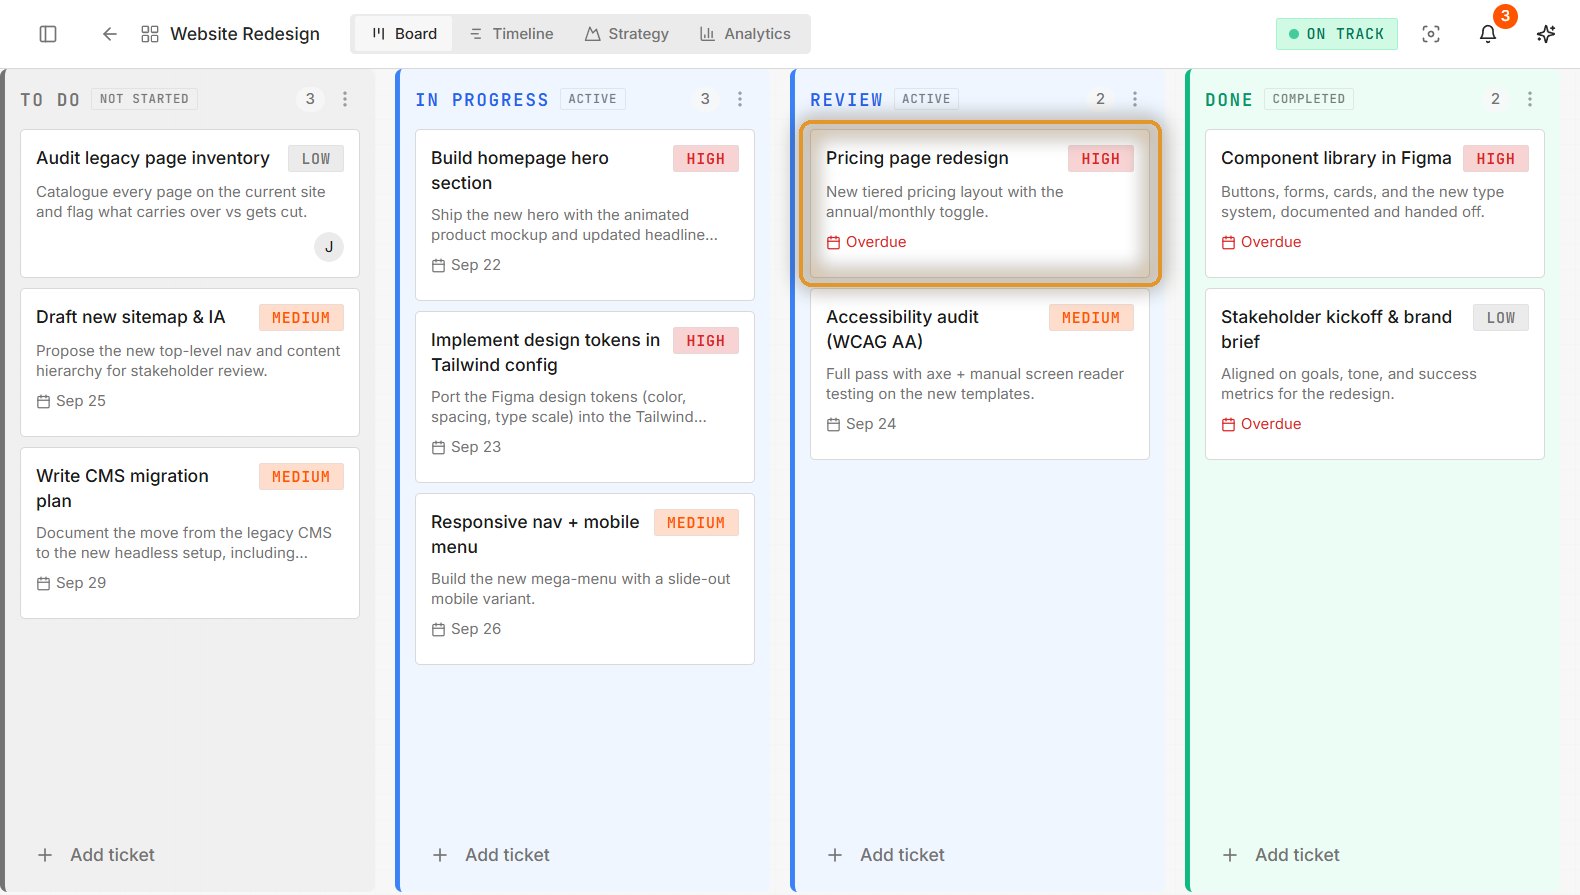The width and height of the screenshot is (1580, 895).
Task: Click Overdue label on Pricing page redesign
Action: click(x=866, y=242)
